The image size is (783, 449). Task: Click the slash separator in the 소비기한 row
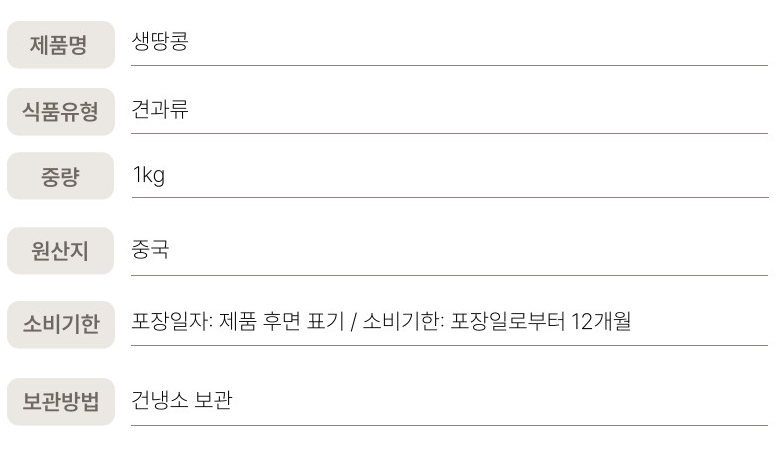click(353, 322)
